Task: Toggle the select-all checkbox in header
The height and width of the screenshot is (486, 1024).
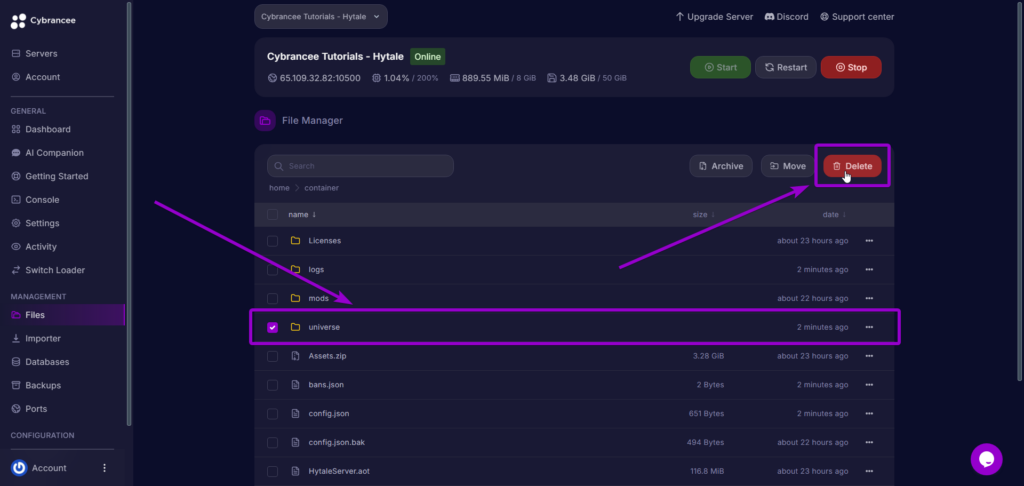Action: tap(272, 214)
